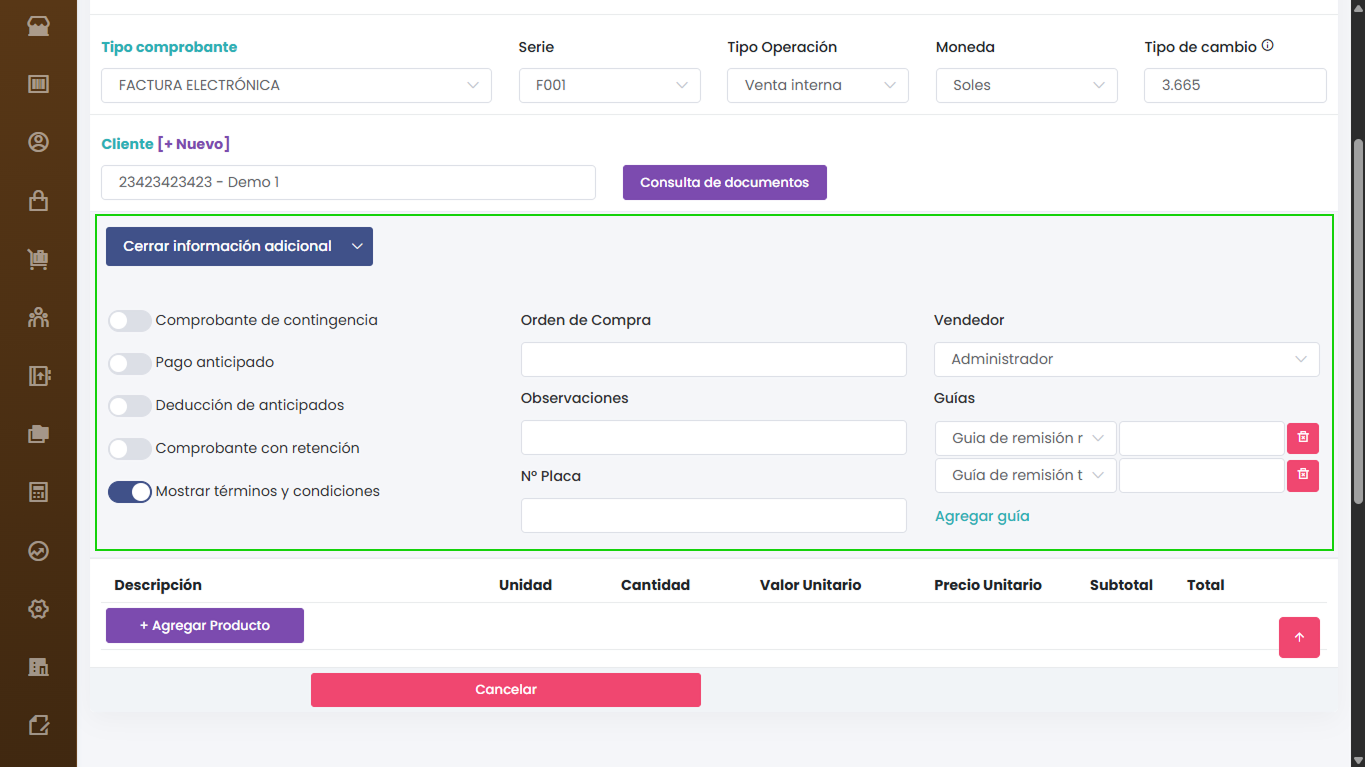Image resolution: width=1365 pixels, height=767 pixels.
Task: Open the store icon in sidebar
Action: (38, 26)
